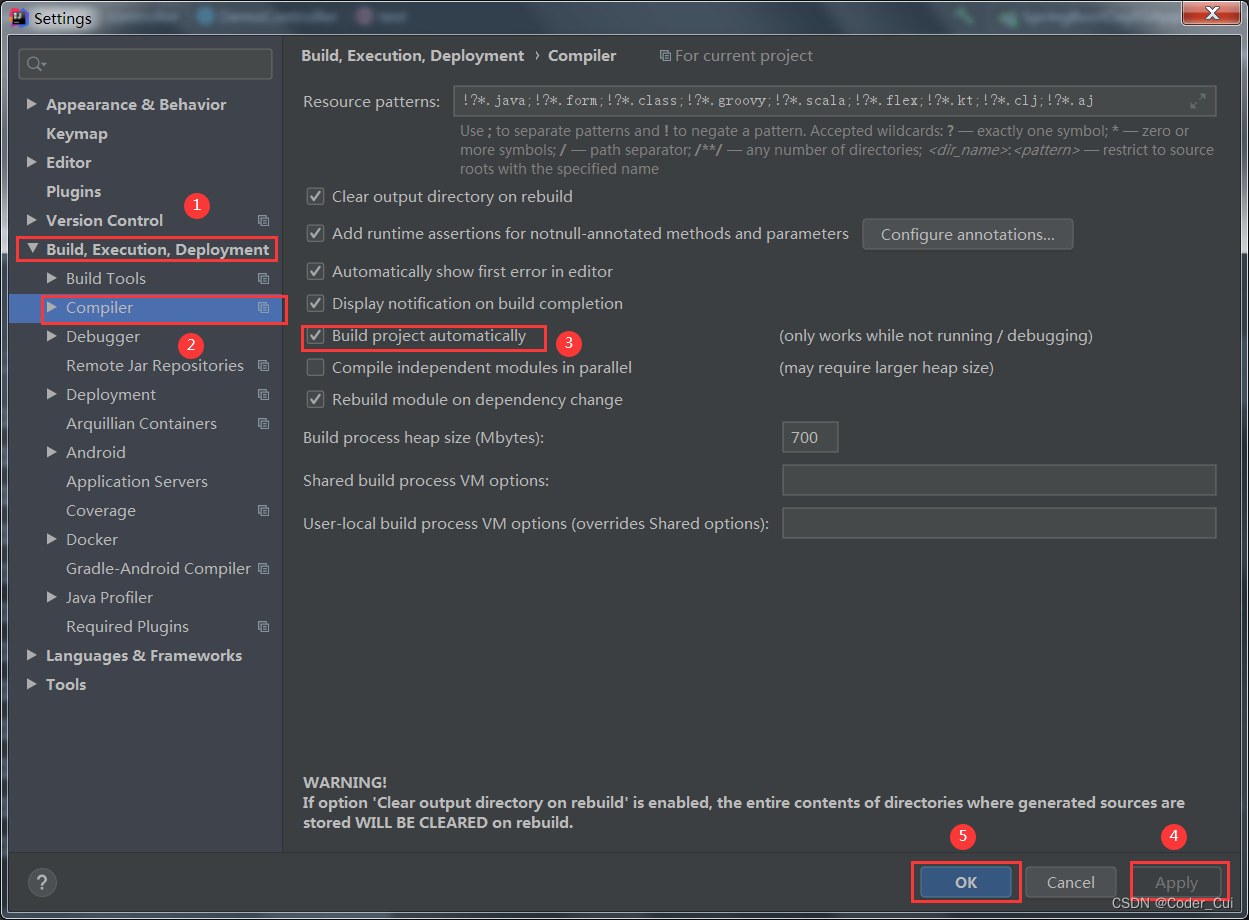Select Application Servers in the tree
The height and width of the screenshot is (920, 1249).
137,482
